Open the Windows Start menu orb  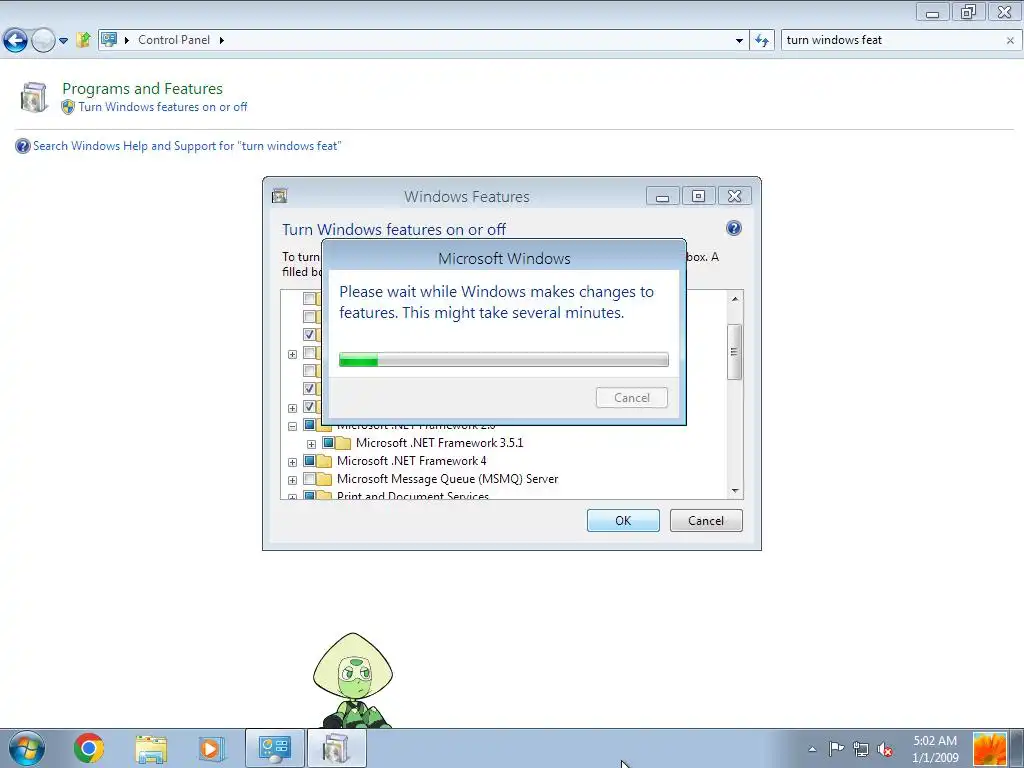[x=27, y=748]
